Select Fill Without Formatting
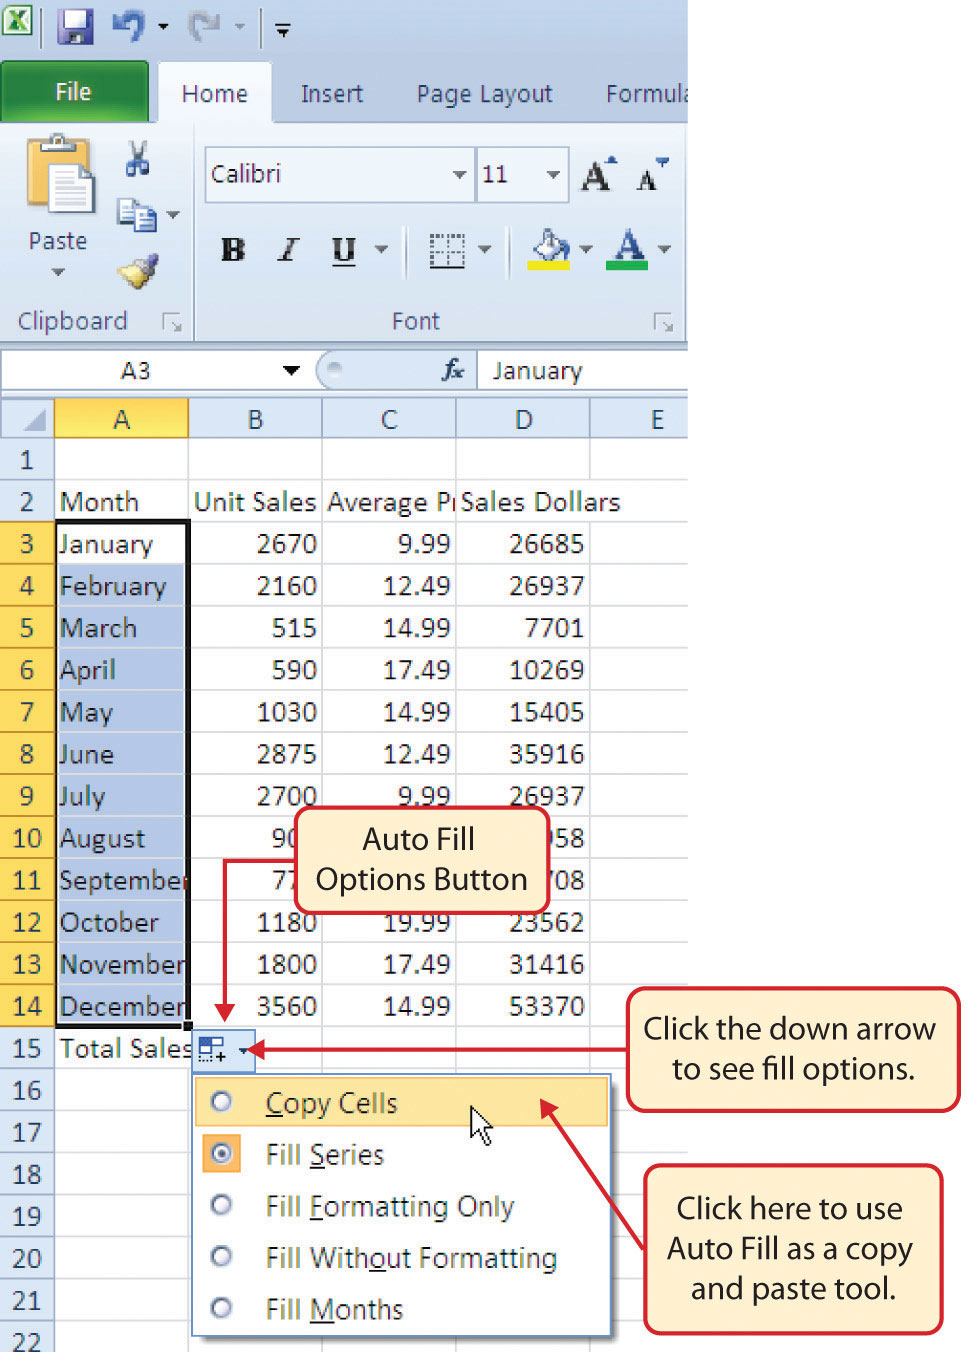Viewport: 972px width, 1352px height. coord(221,1258)
